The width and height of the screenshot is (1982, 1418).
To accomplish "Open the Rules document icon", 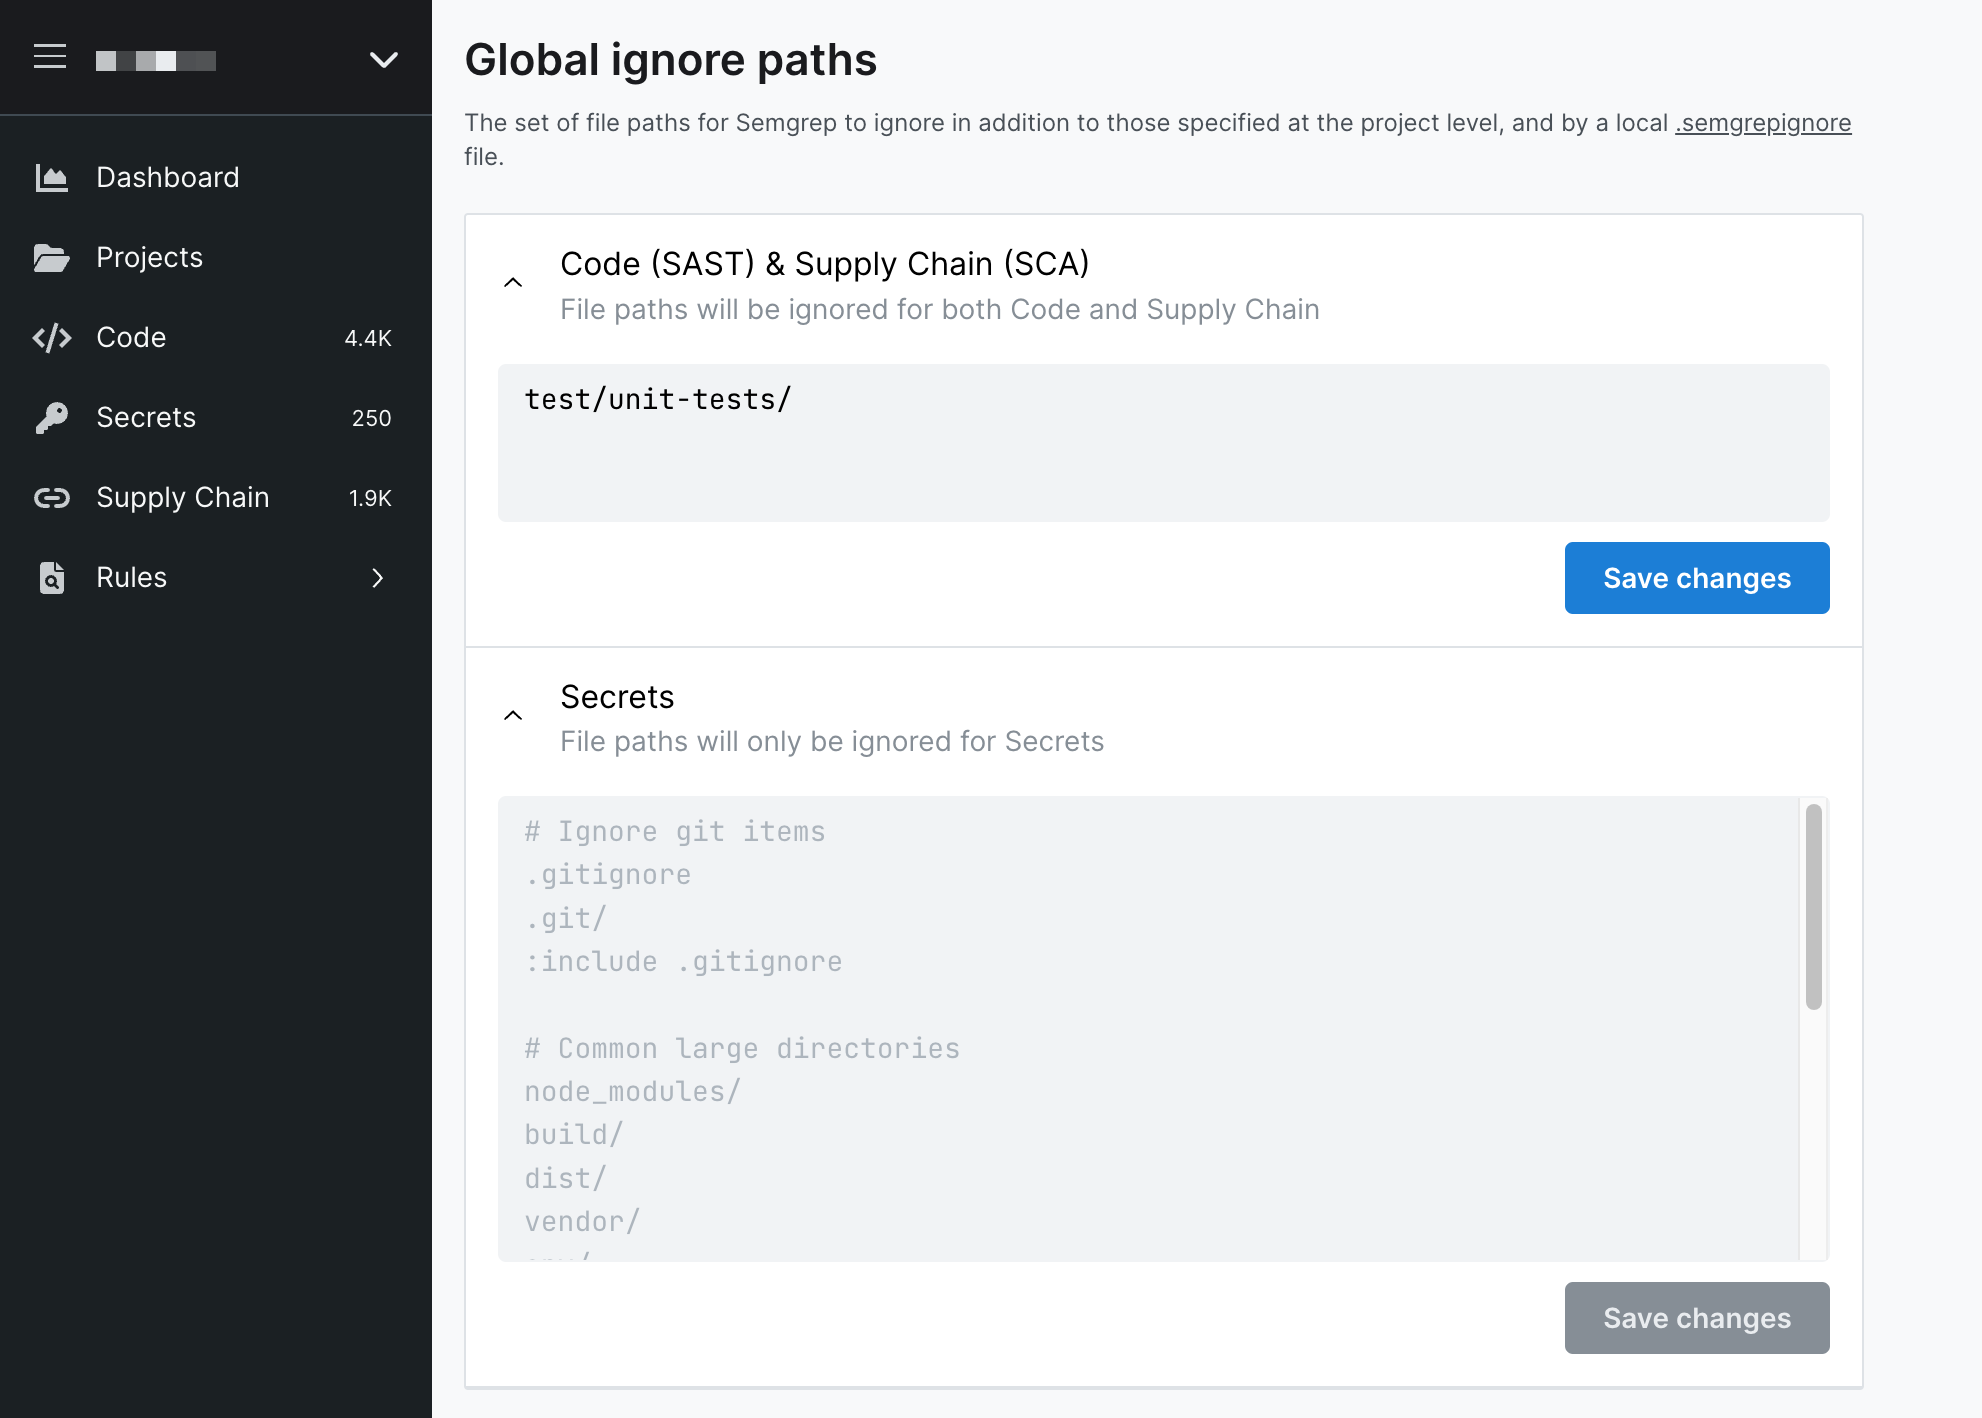I will [52, 577].
